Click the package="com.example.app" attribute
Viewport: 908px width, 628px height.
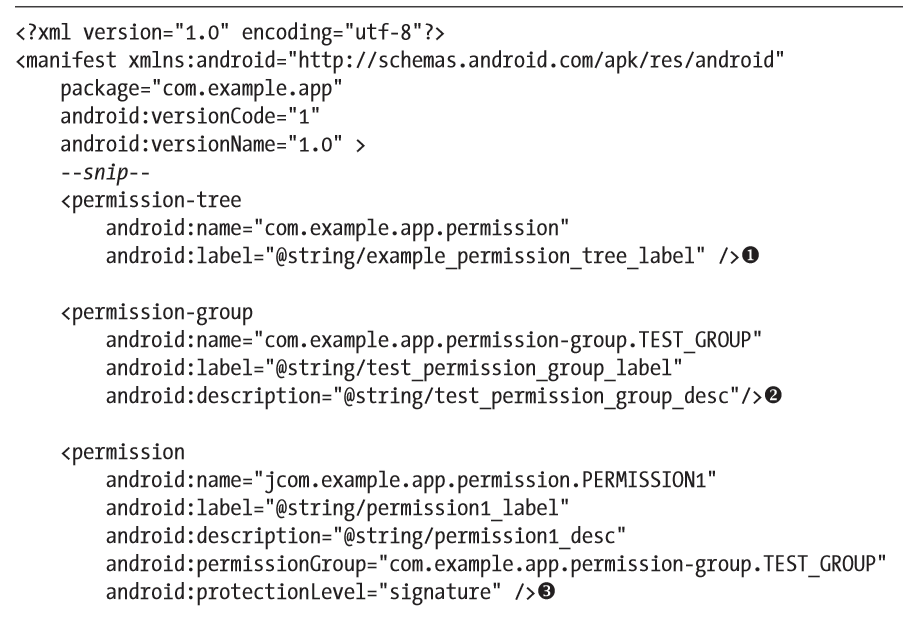tap(202, 89)
